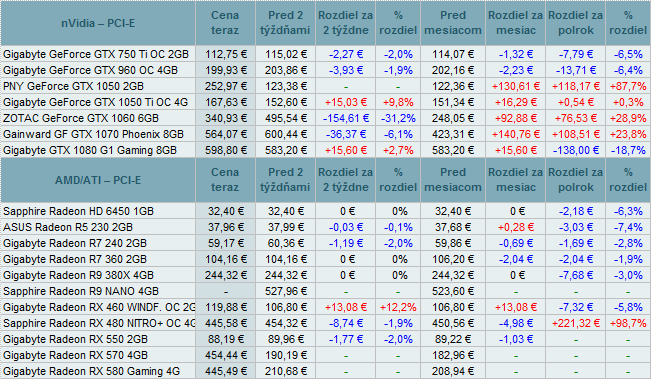Select Gigabyte GTX 1080 G1 Gaming 8GB
The height and width of the screenshot is (379, 651).
pyautogui.click(x=90, y=150)
